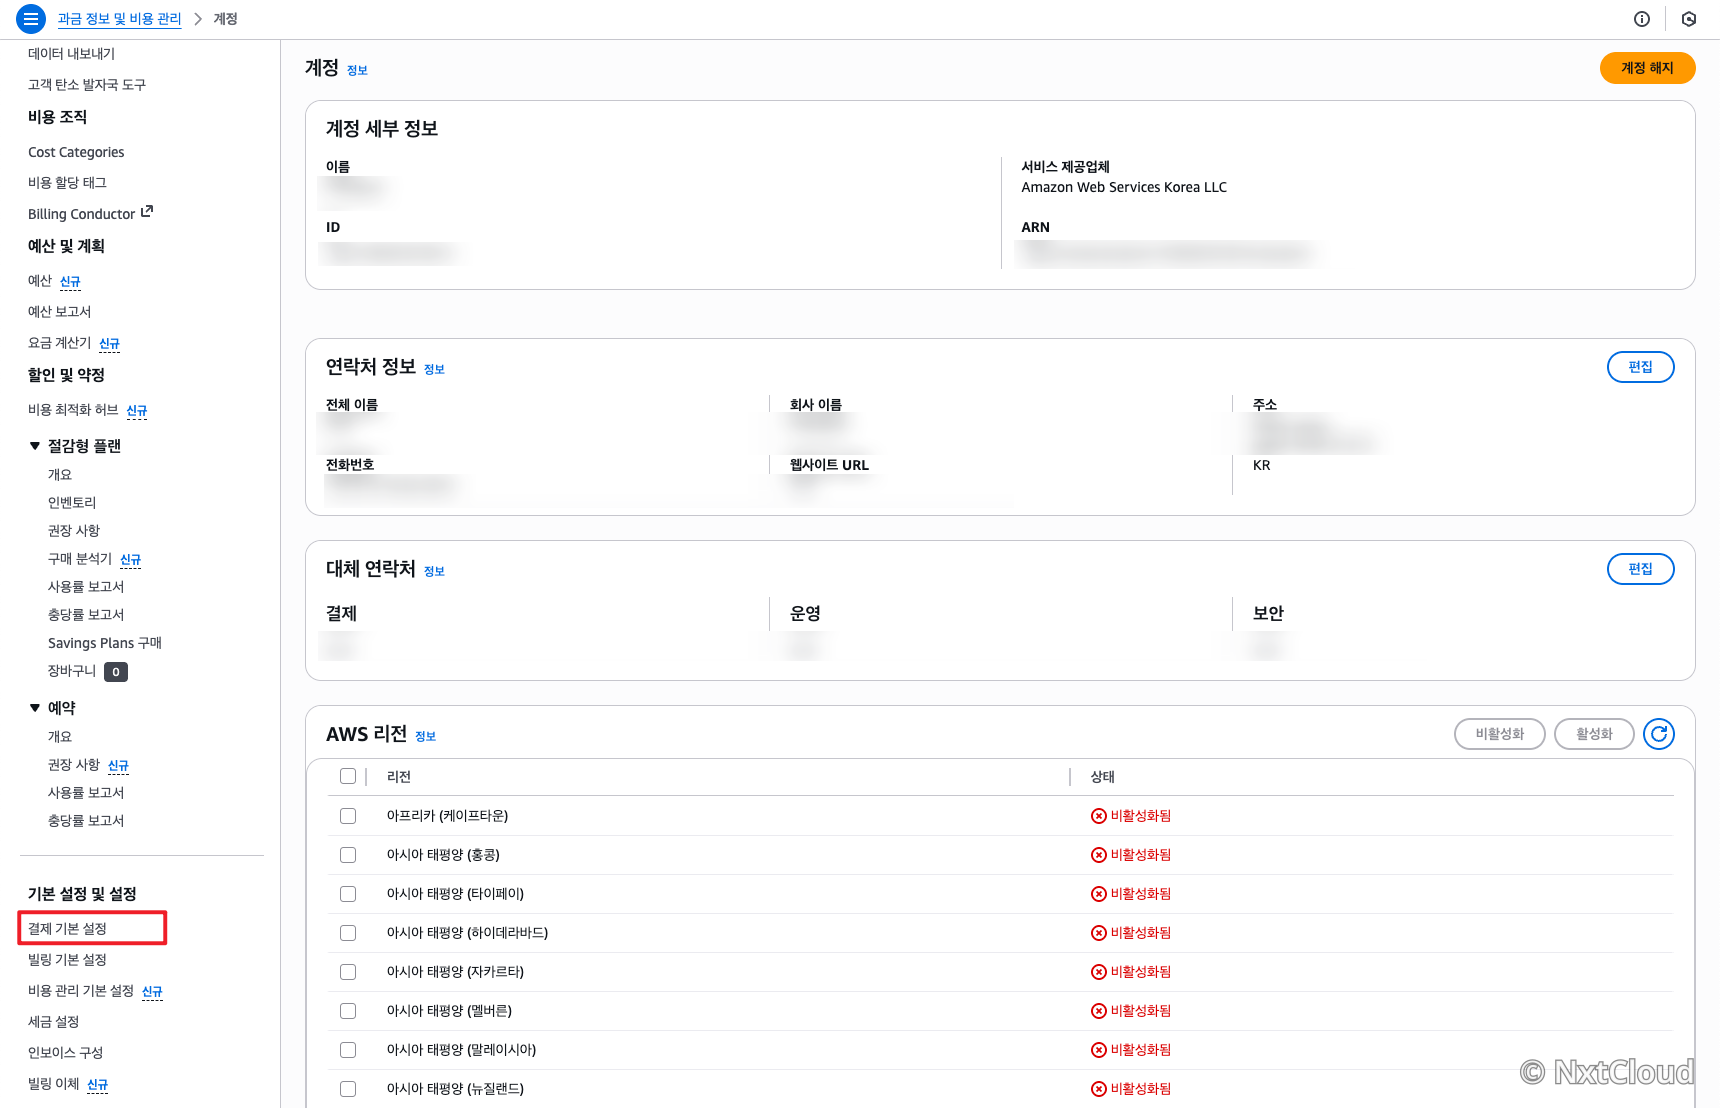Open Cost Categories in sidebar
The height and width of the screenshot is (1108, 1720).
click(76, 152)
